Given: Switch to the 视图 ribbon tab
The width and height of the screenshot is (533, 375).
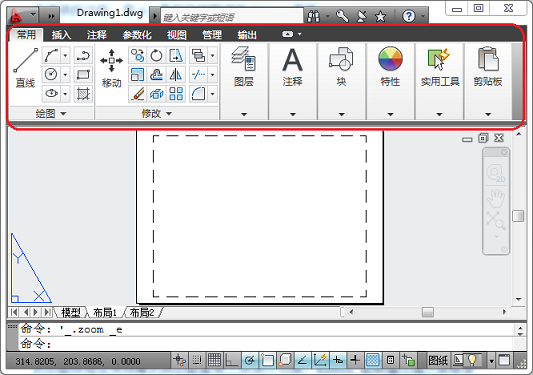Looking at the screenshot, I should coord(176,35).
